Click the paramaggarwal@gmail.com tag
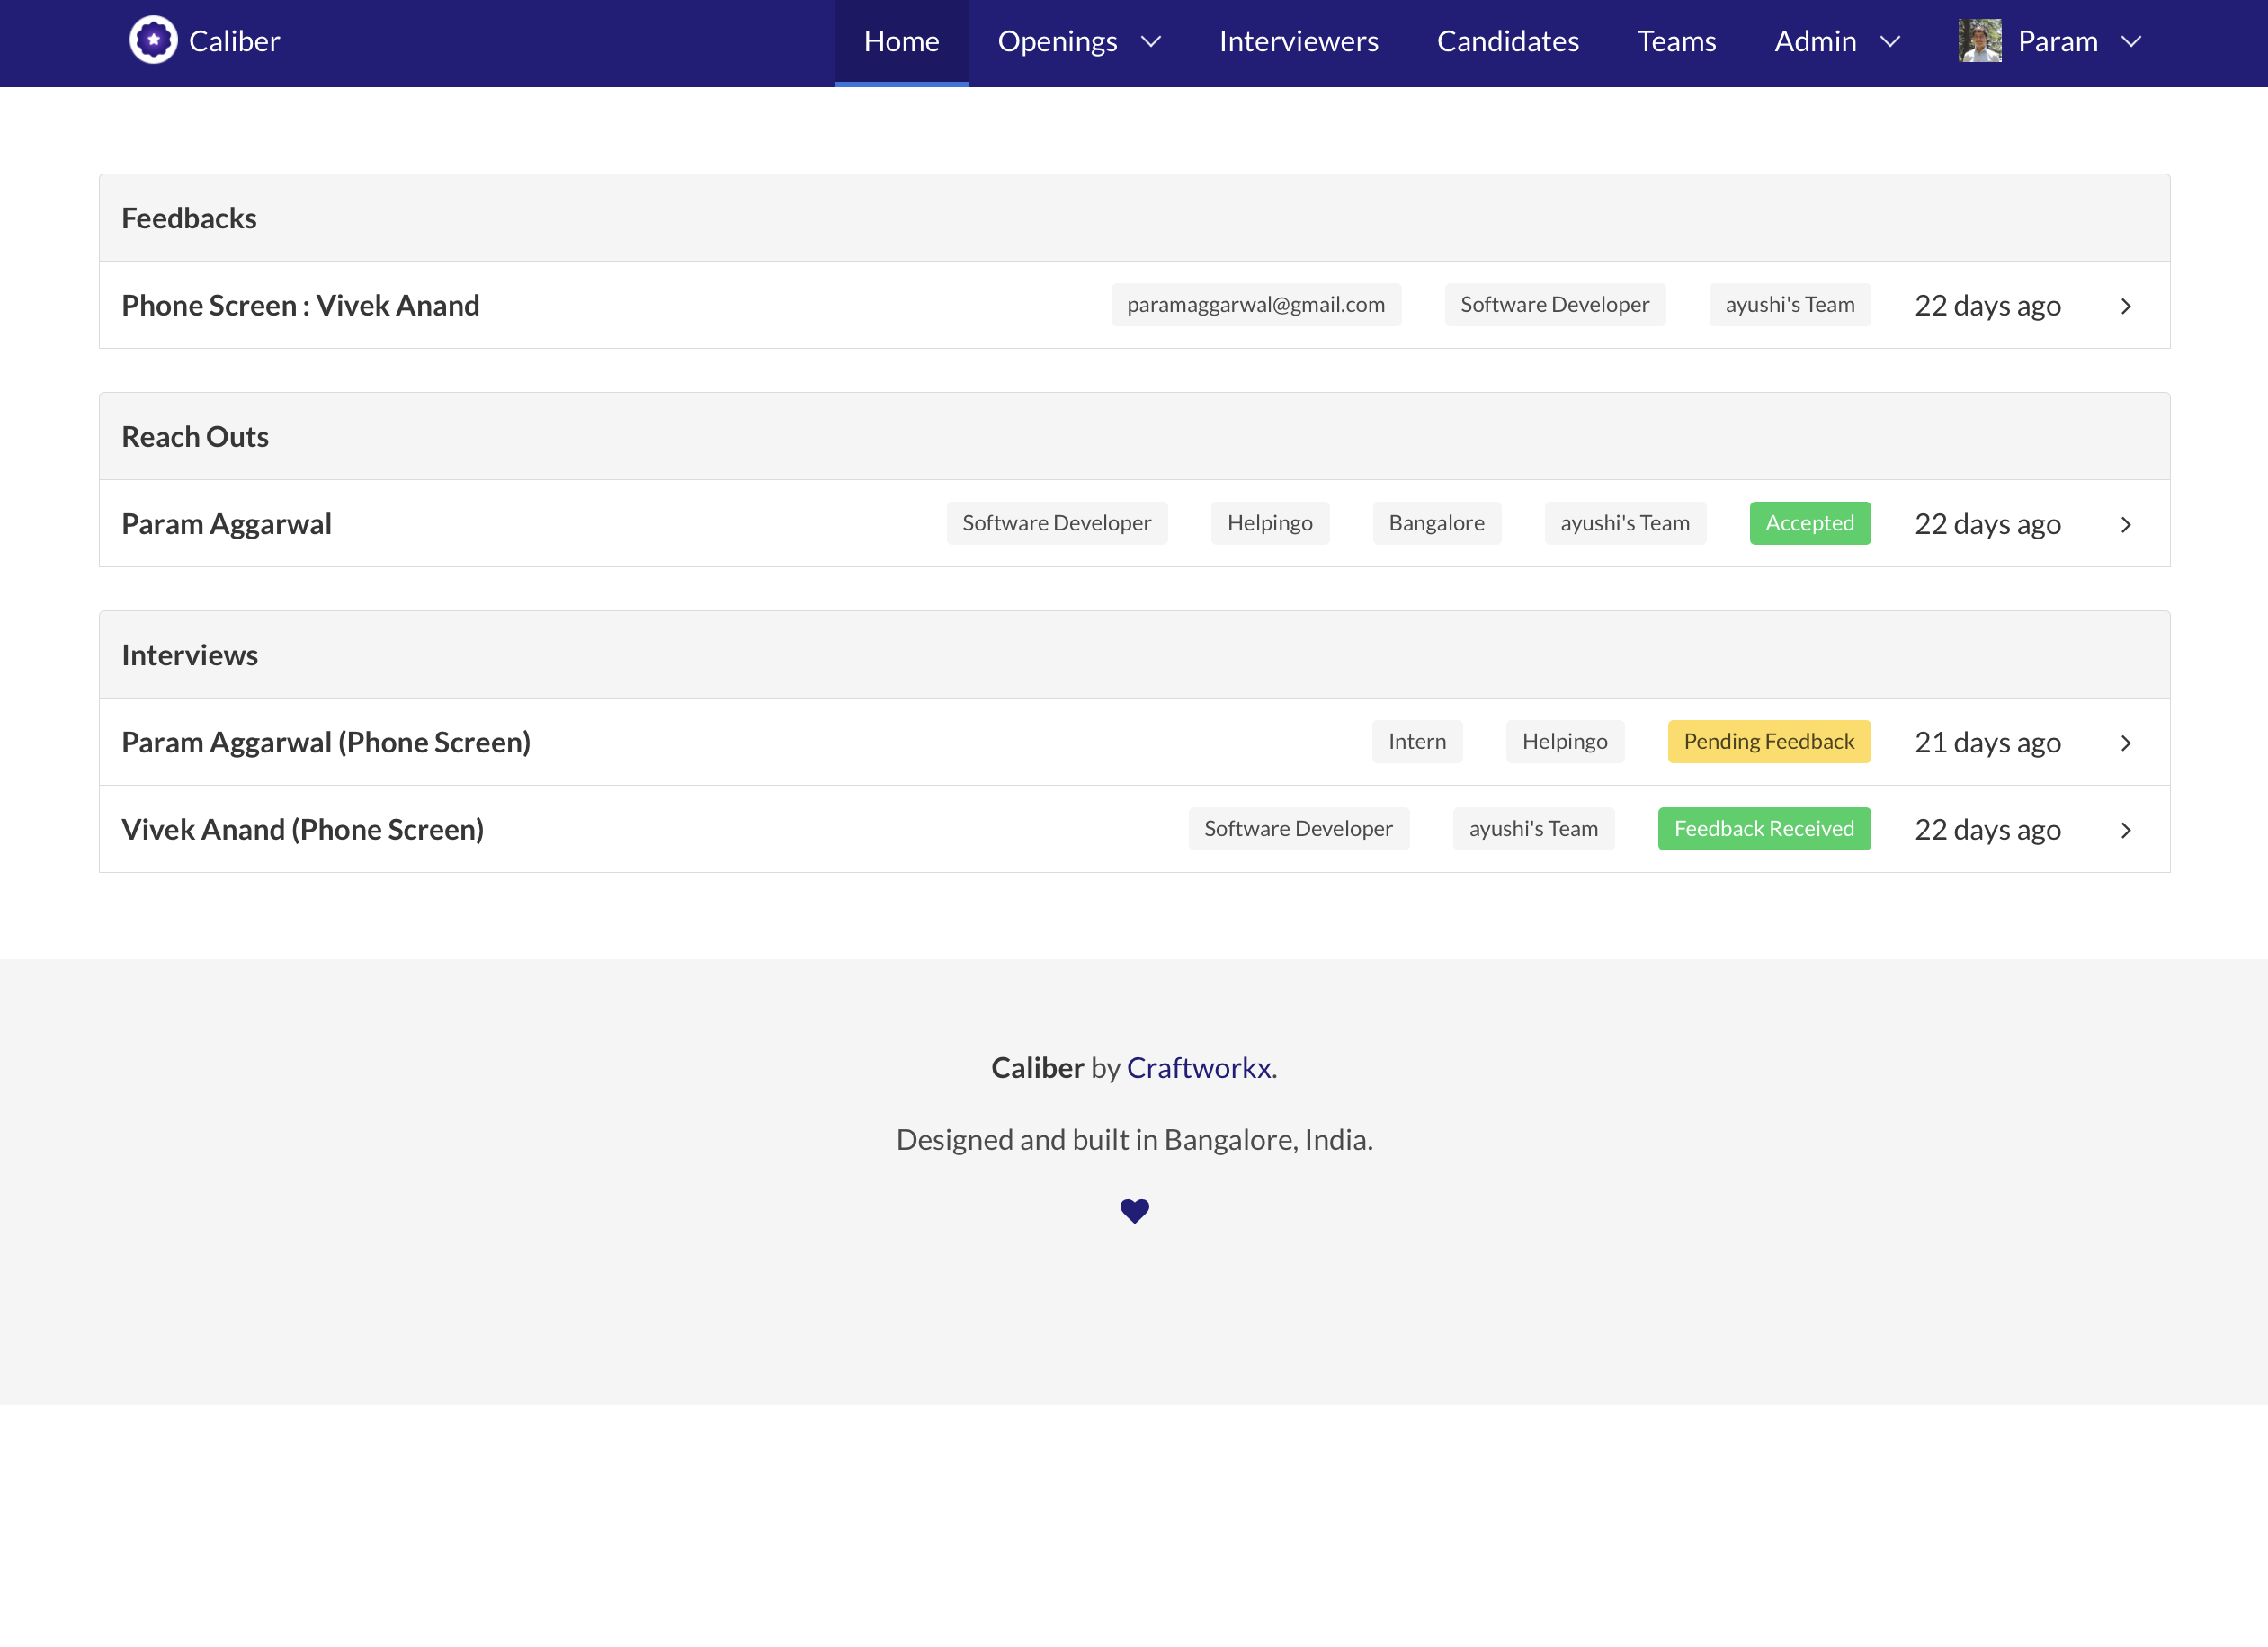The width and height of the screenshot is (2268, 1647). pos(1255,304)
